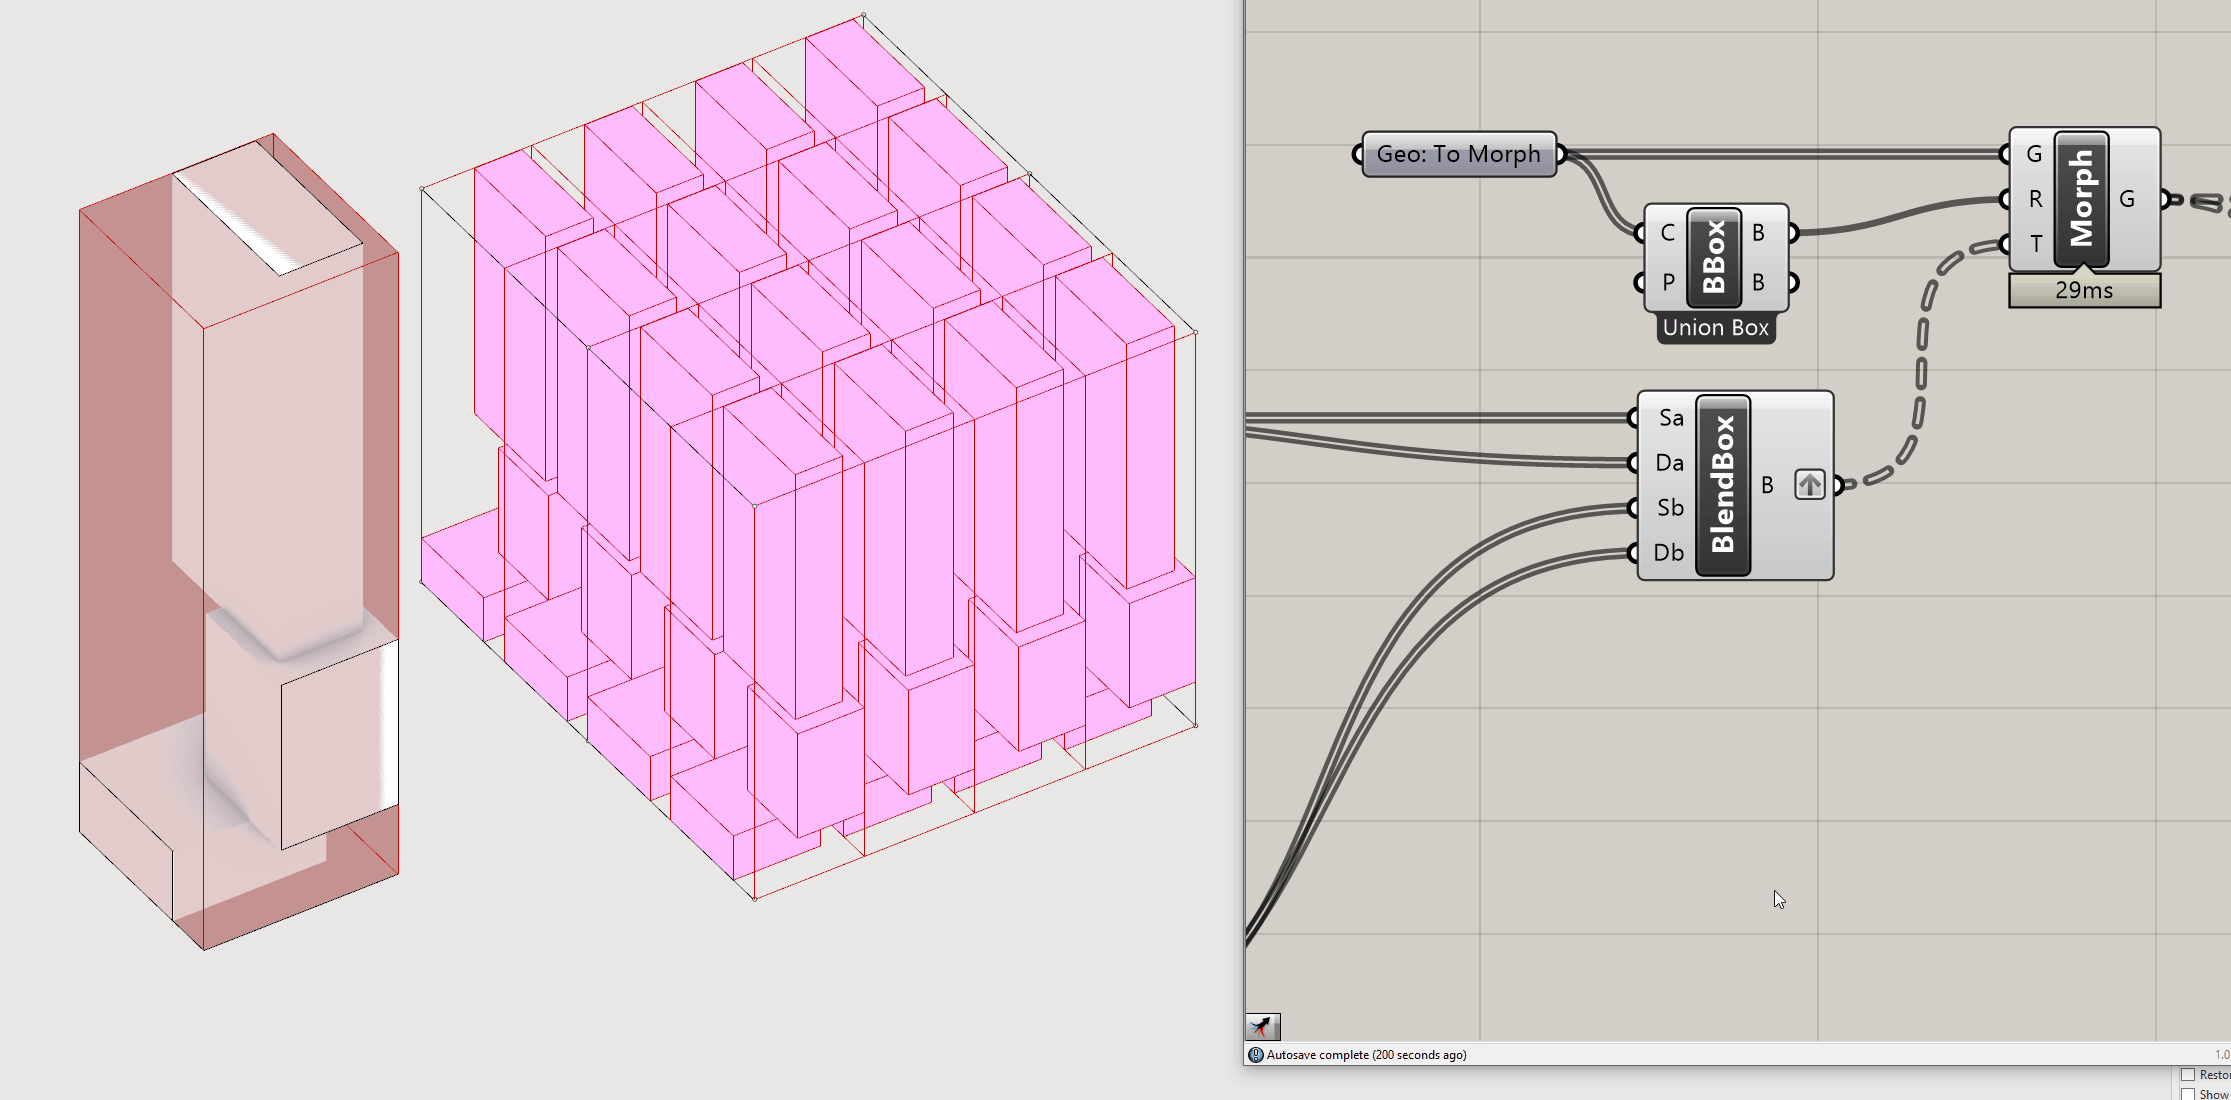2231x1100 pixels.
Task: Click the Autosave complete status message
Action: pyautogui.click(x=1366, y=1055)
